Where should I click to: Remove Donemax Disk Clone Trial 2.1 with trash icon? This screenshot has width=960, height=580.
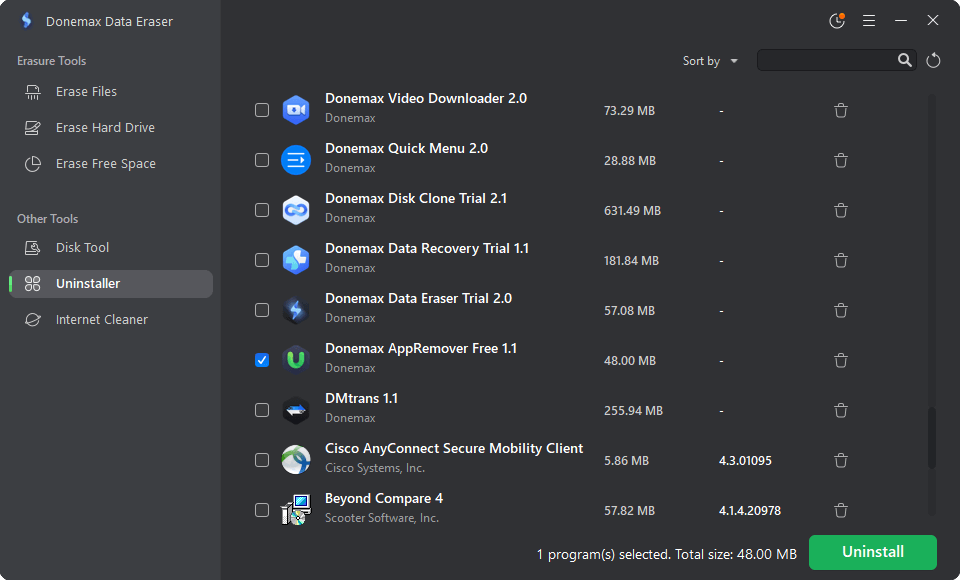pos(841,211)
